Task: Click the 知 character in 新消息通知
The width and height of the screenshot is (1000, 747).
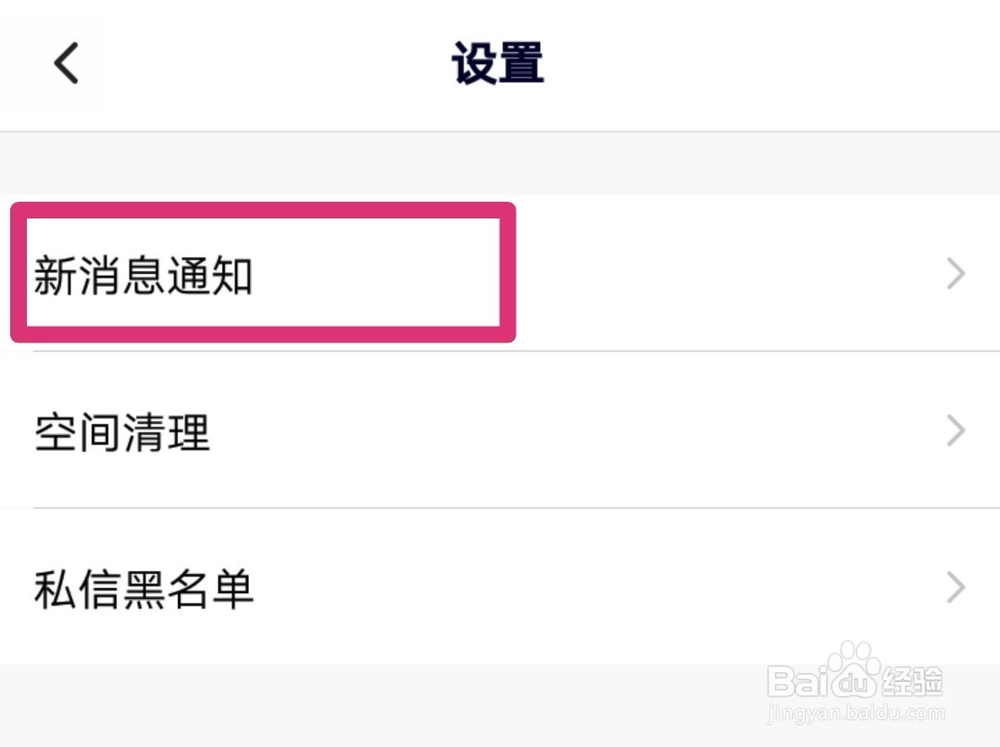Action: coord(232,276)
